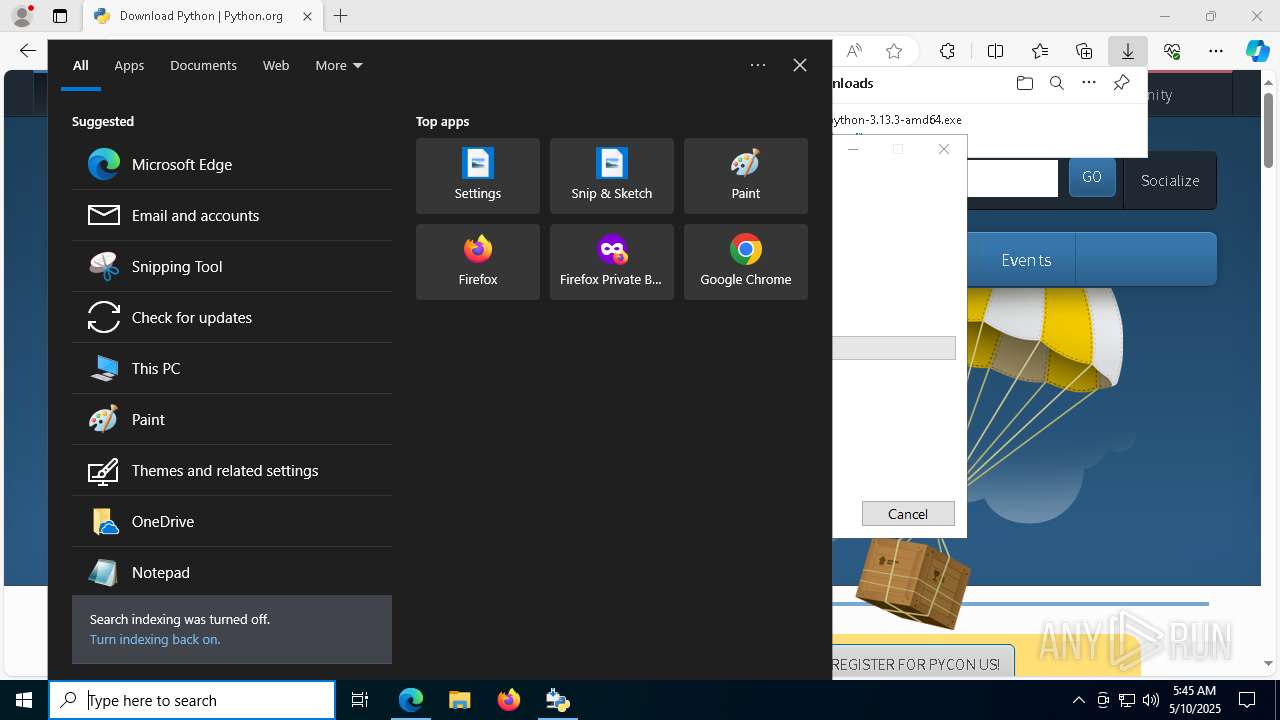
Task: Open Microsoft Edge from suggested list
Action: click(232, 164)
